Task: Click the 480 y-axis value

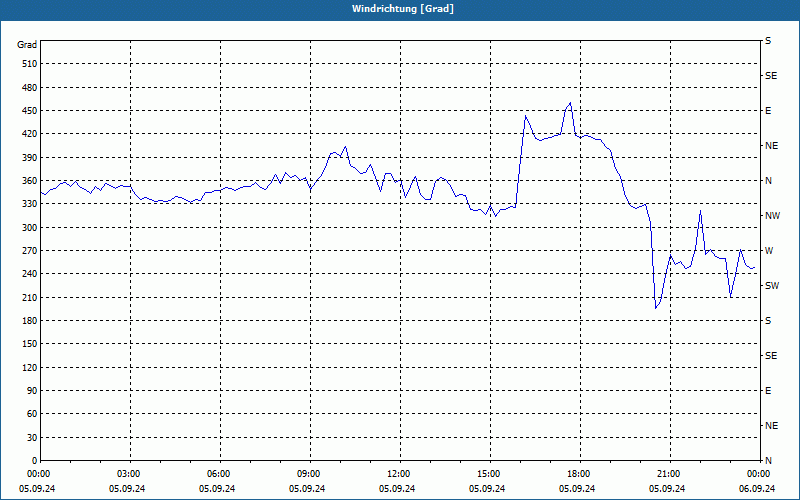Action: 30,87
